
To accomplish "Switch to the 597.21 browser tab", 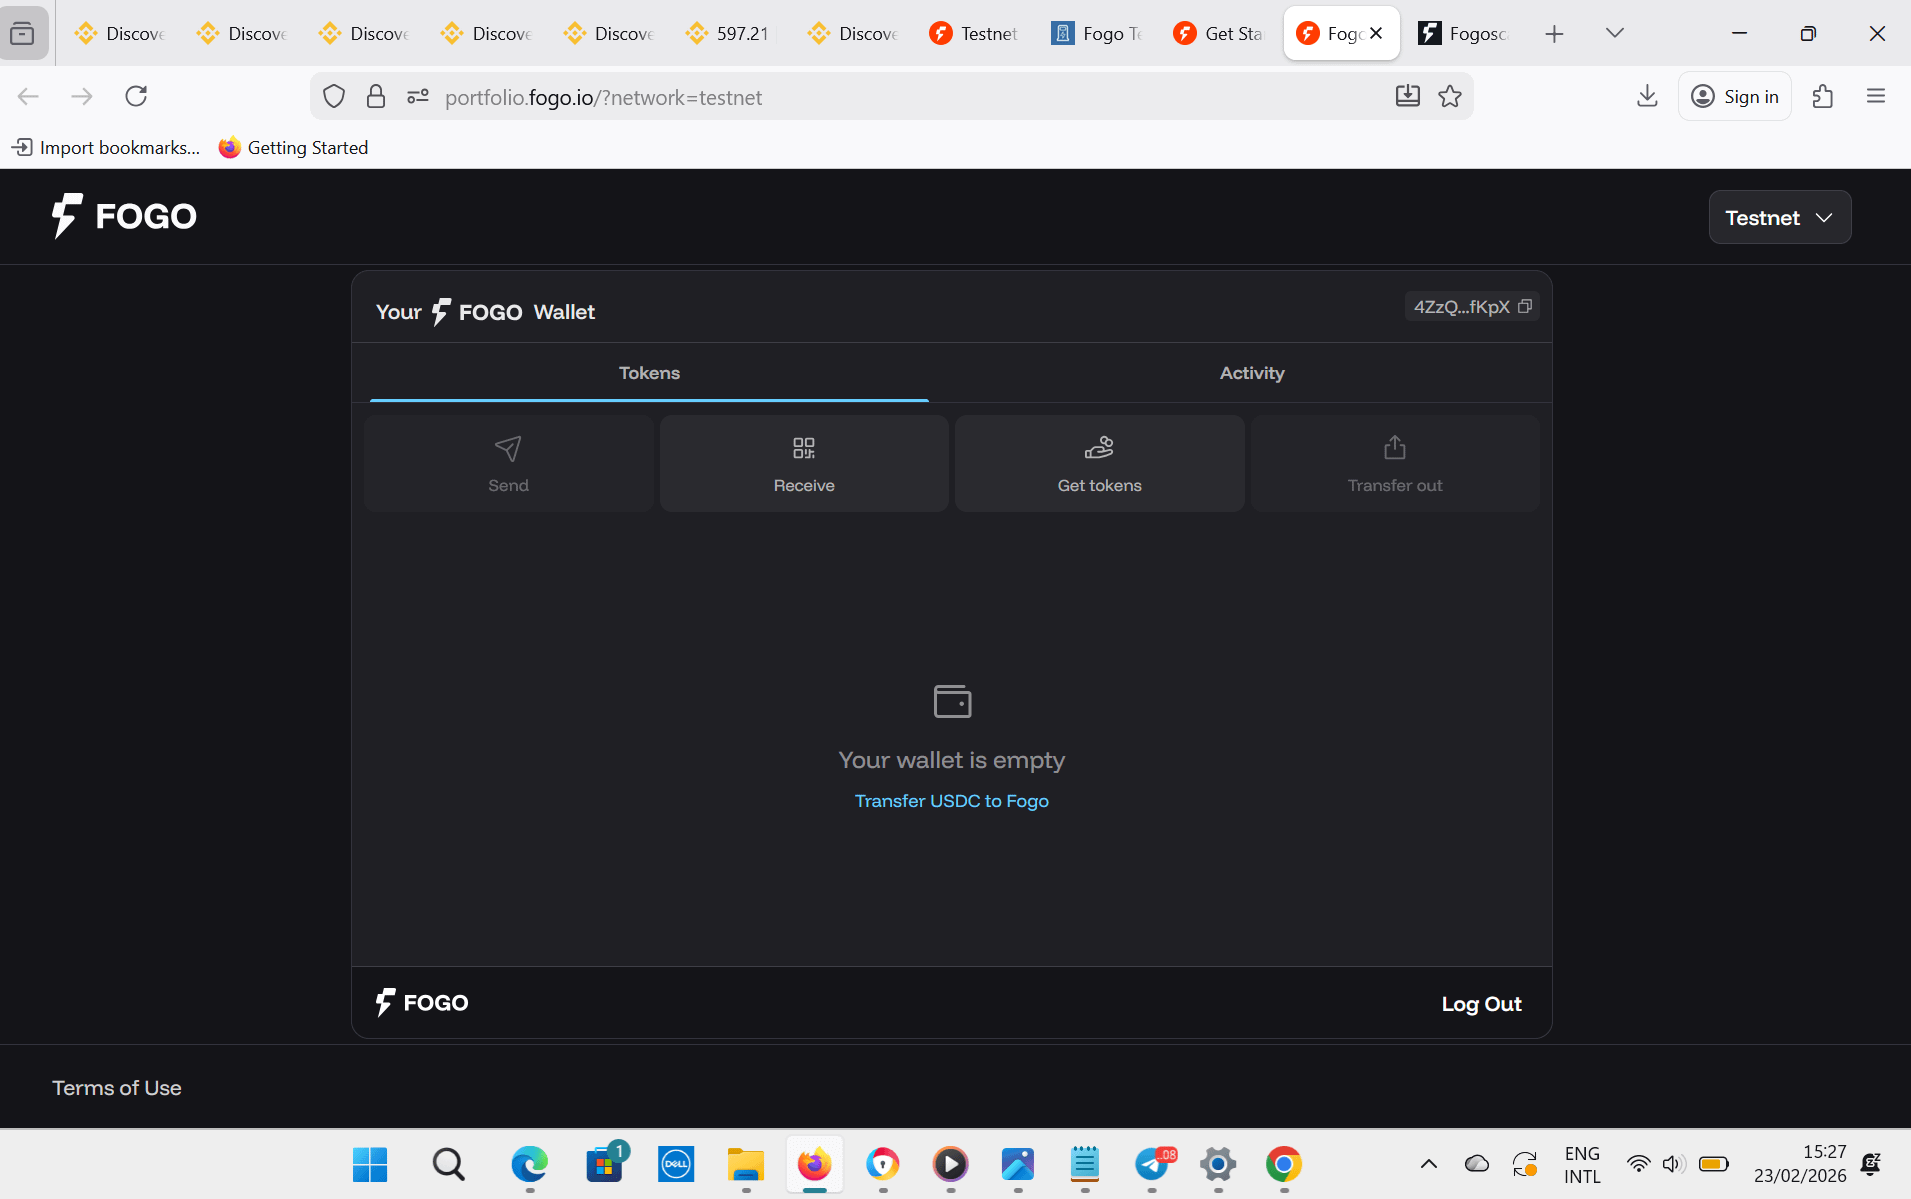I will tap(730, 33).
